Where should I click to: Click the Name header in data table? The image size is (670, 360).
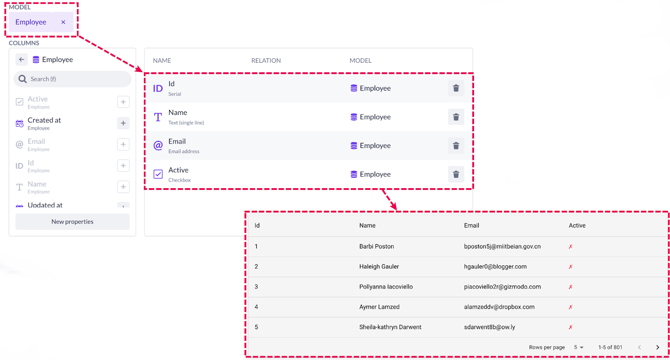[367, 225]
